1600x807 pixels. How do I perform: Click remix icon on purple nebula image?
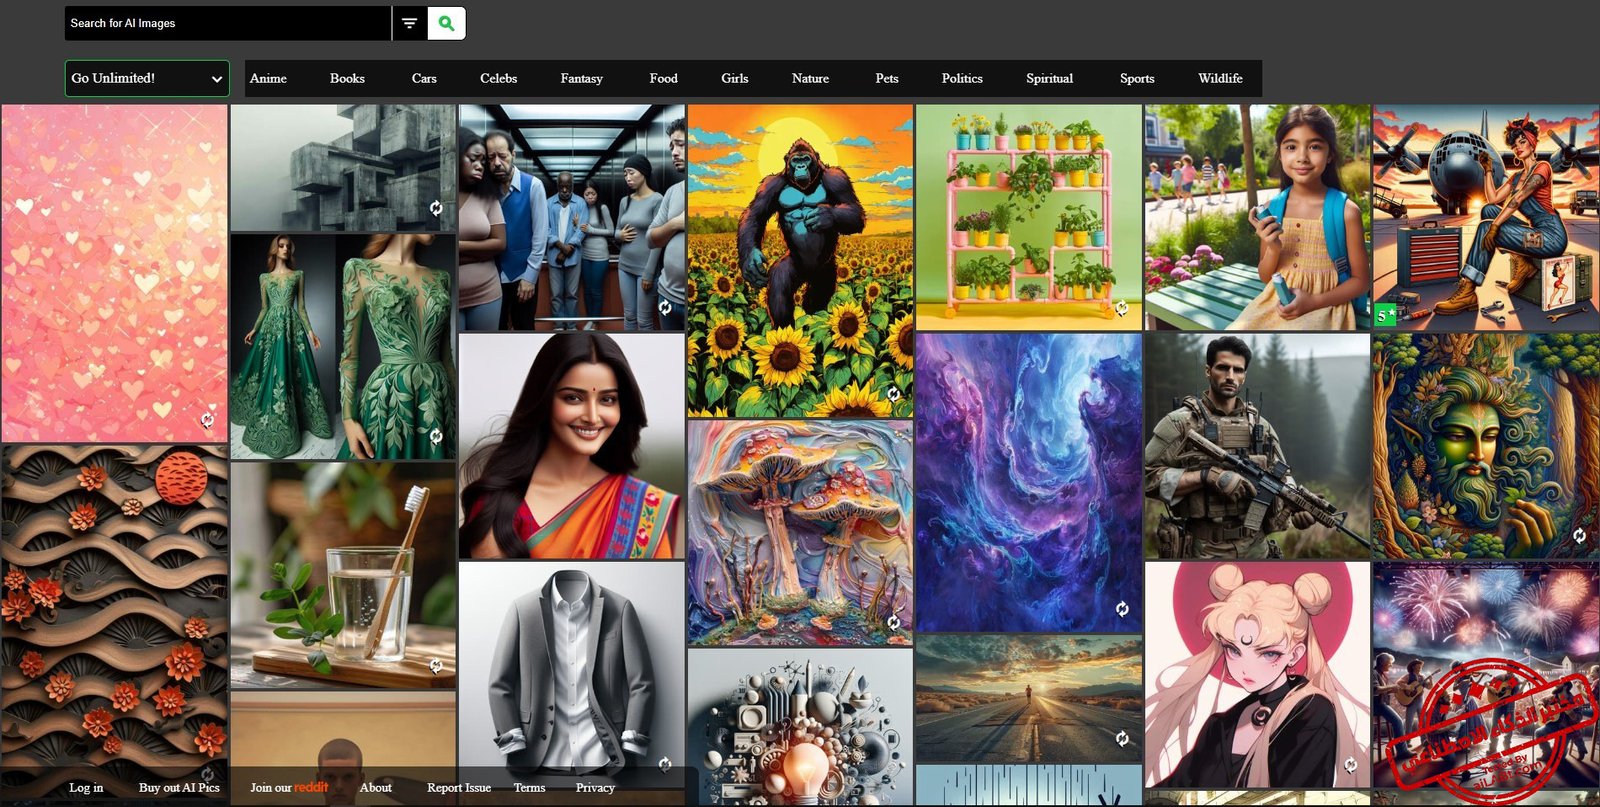coord(1122,609)
